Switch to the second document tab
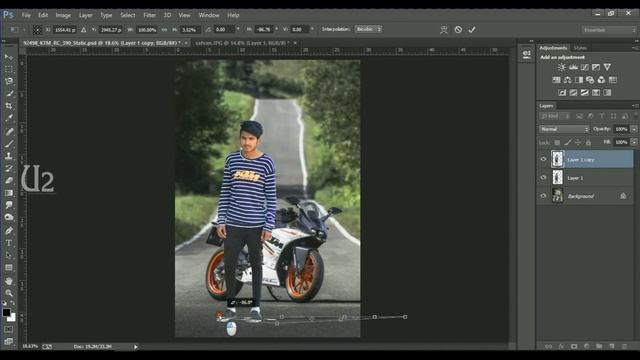 click(242, 42)
